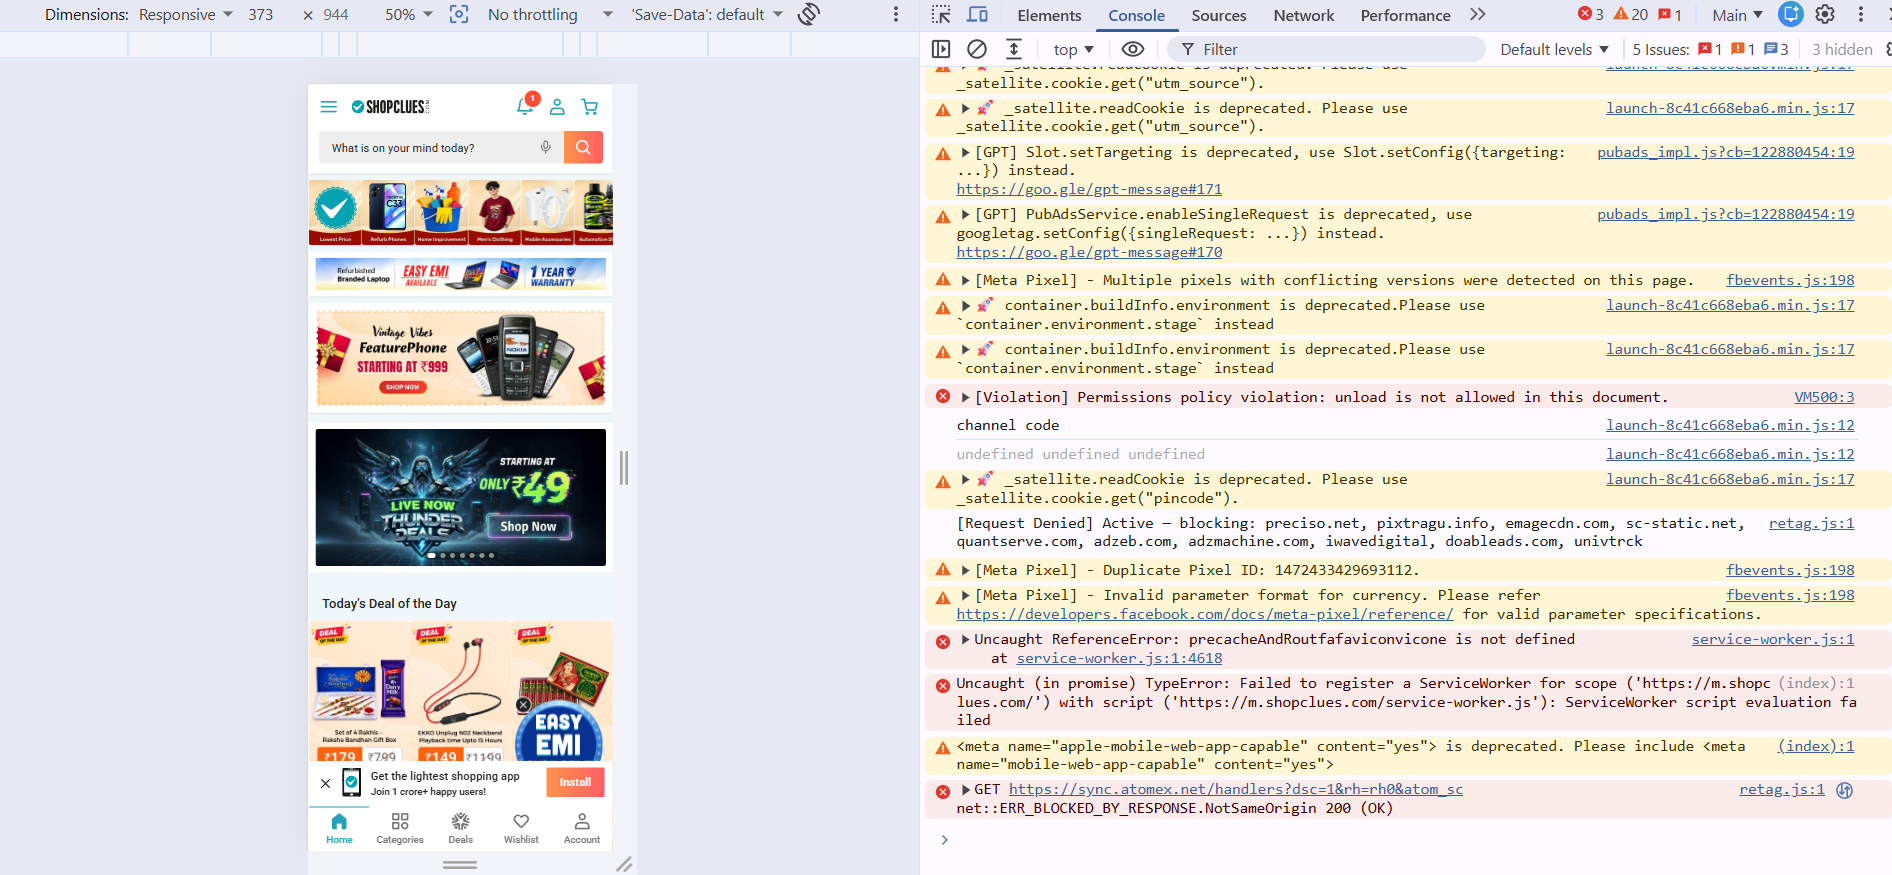This screenshot has height=875, width=1892.
Task: Open the top context dropdown
Action: point(1073,49)
